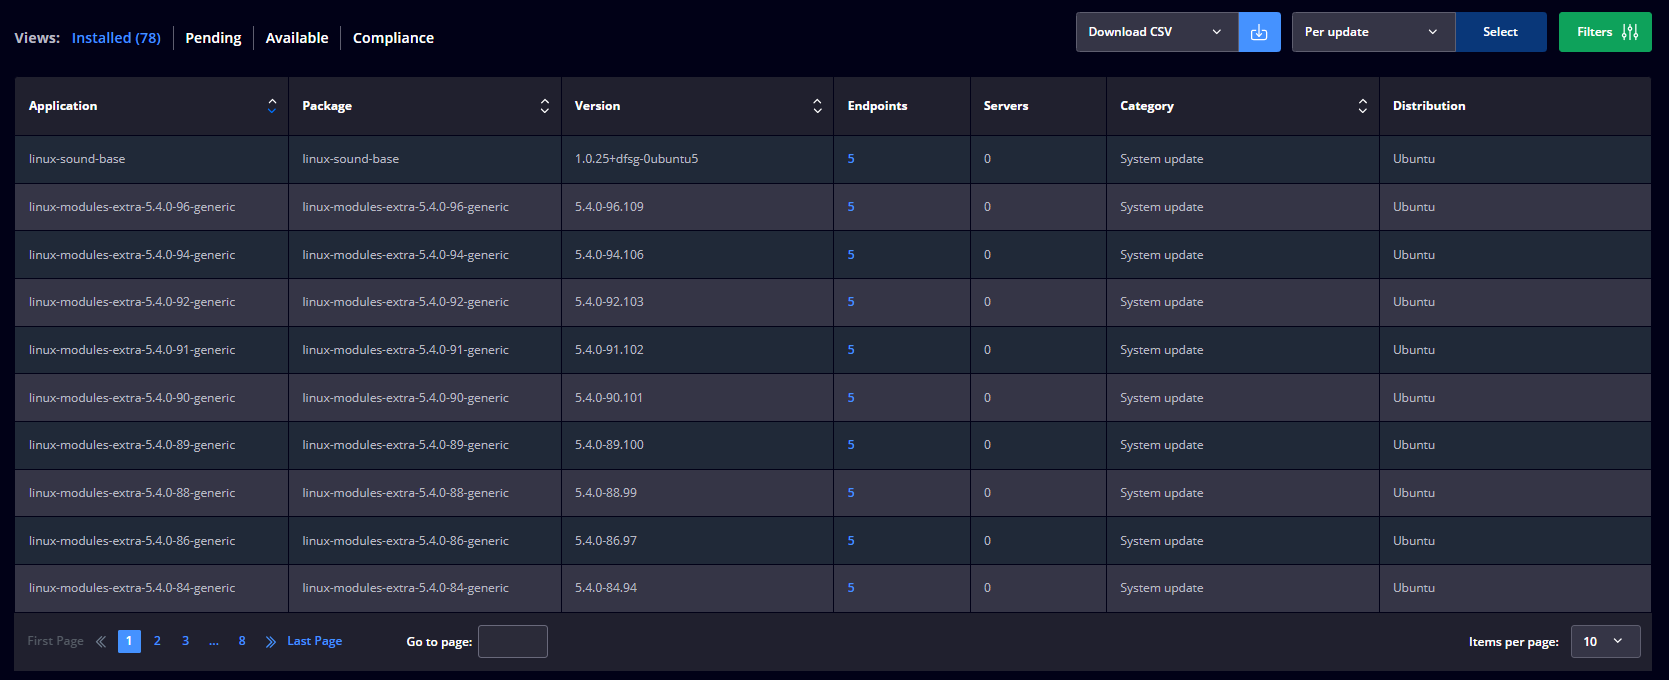The height and width of the screenshot is (680, 1669).
Task: Click current page 1 indicator
Action: pos(129,641)
